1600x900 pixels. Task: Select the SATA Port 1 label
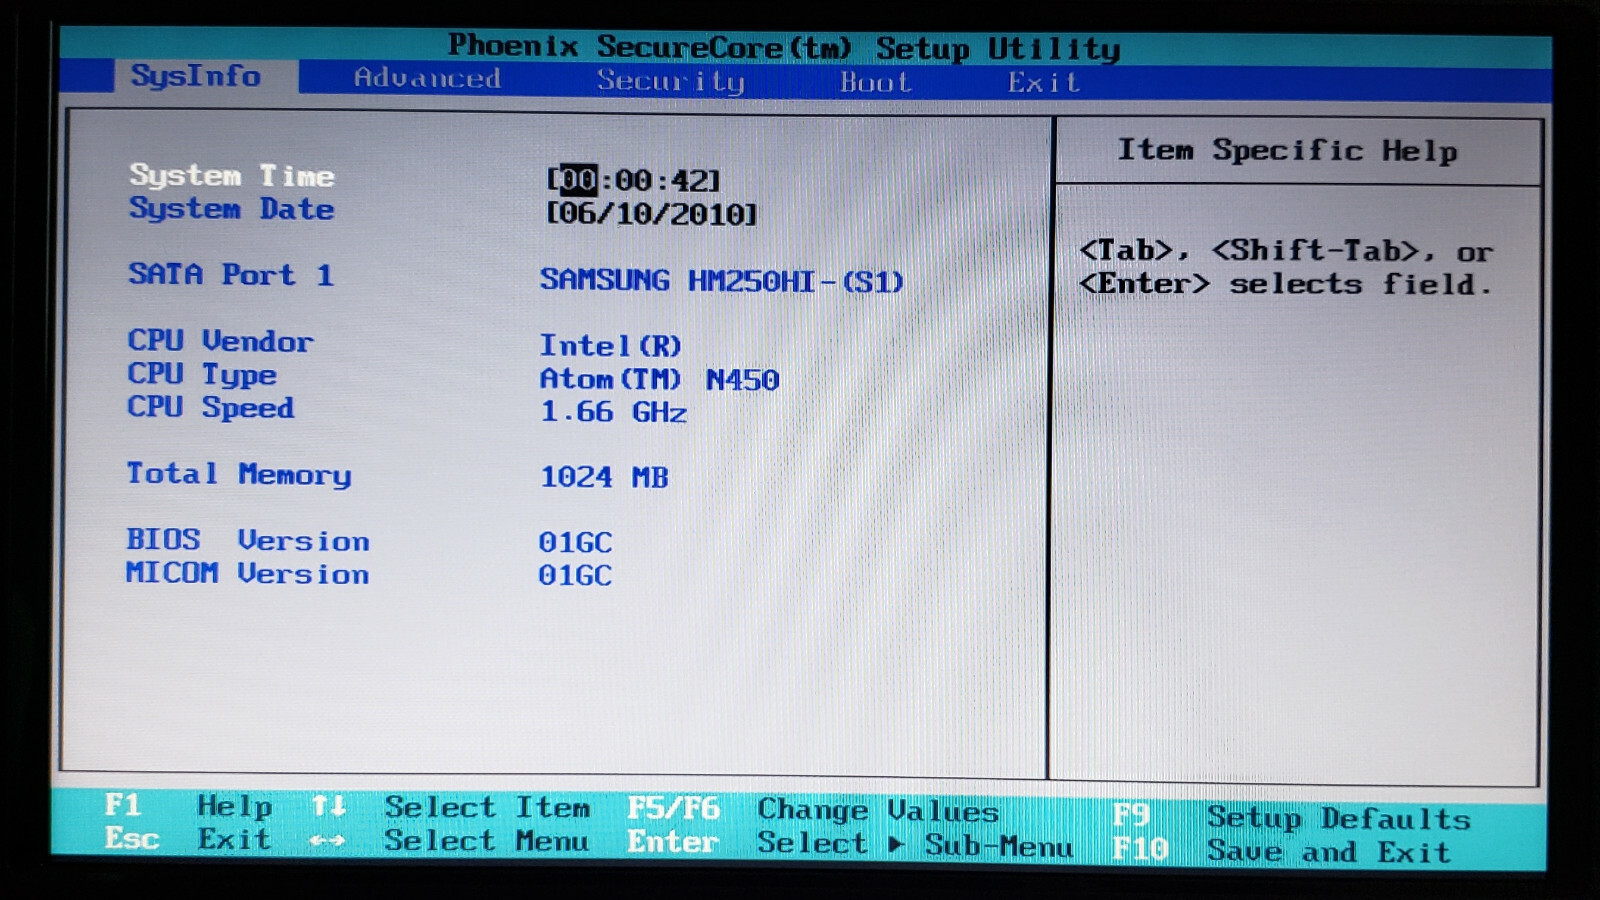(x=231, y=274)
